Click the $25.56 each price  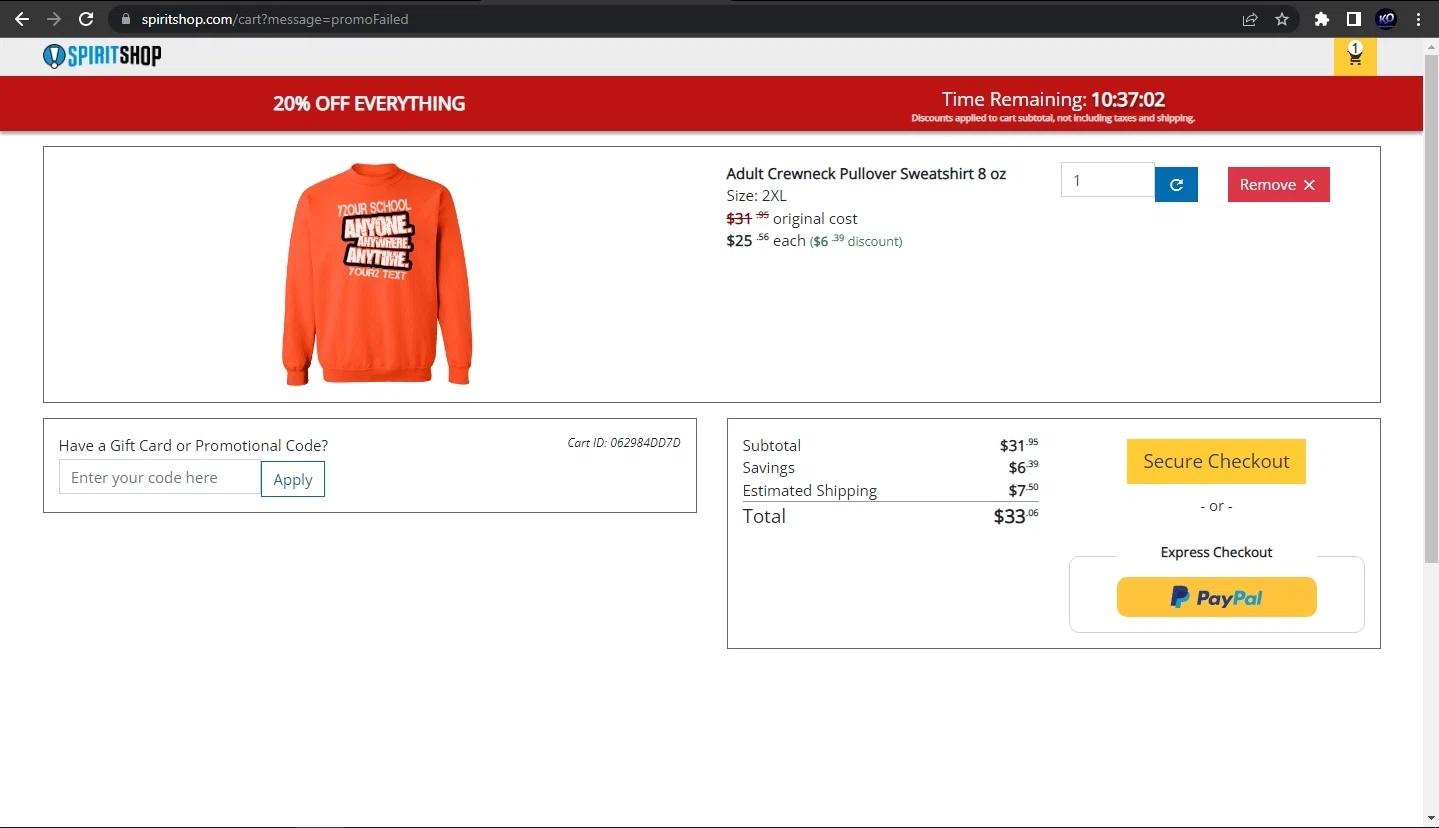pyautogui.click(x=766, y=240)
